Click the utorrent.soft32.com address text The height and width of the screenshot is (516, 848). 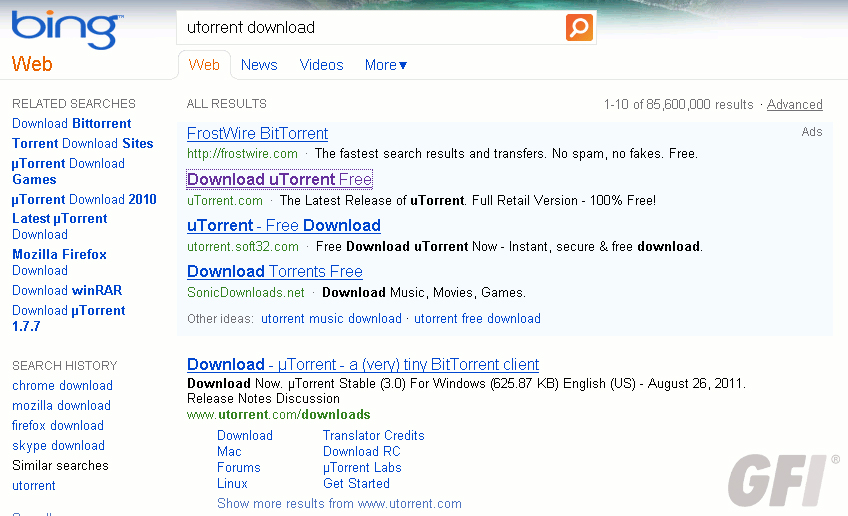[x=243, y=247]
